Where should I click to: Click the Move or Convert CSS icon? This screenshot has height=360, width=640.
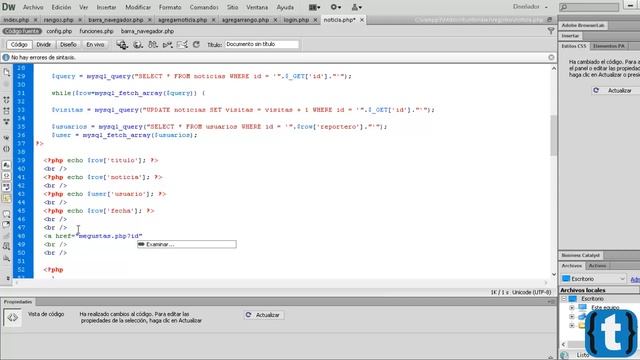(x=7, y=258)
